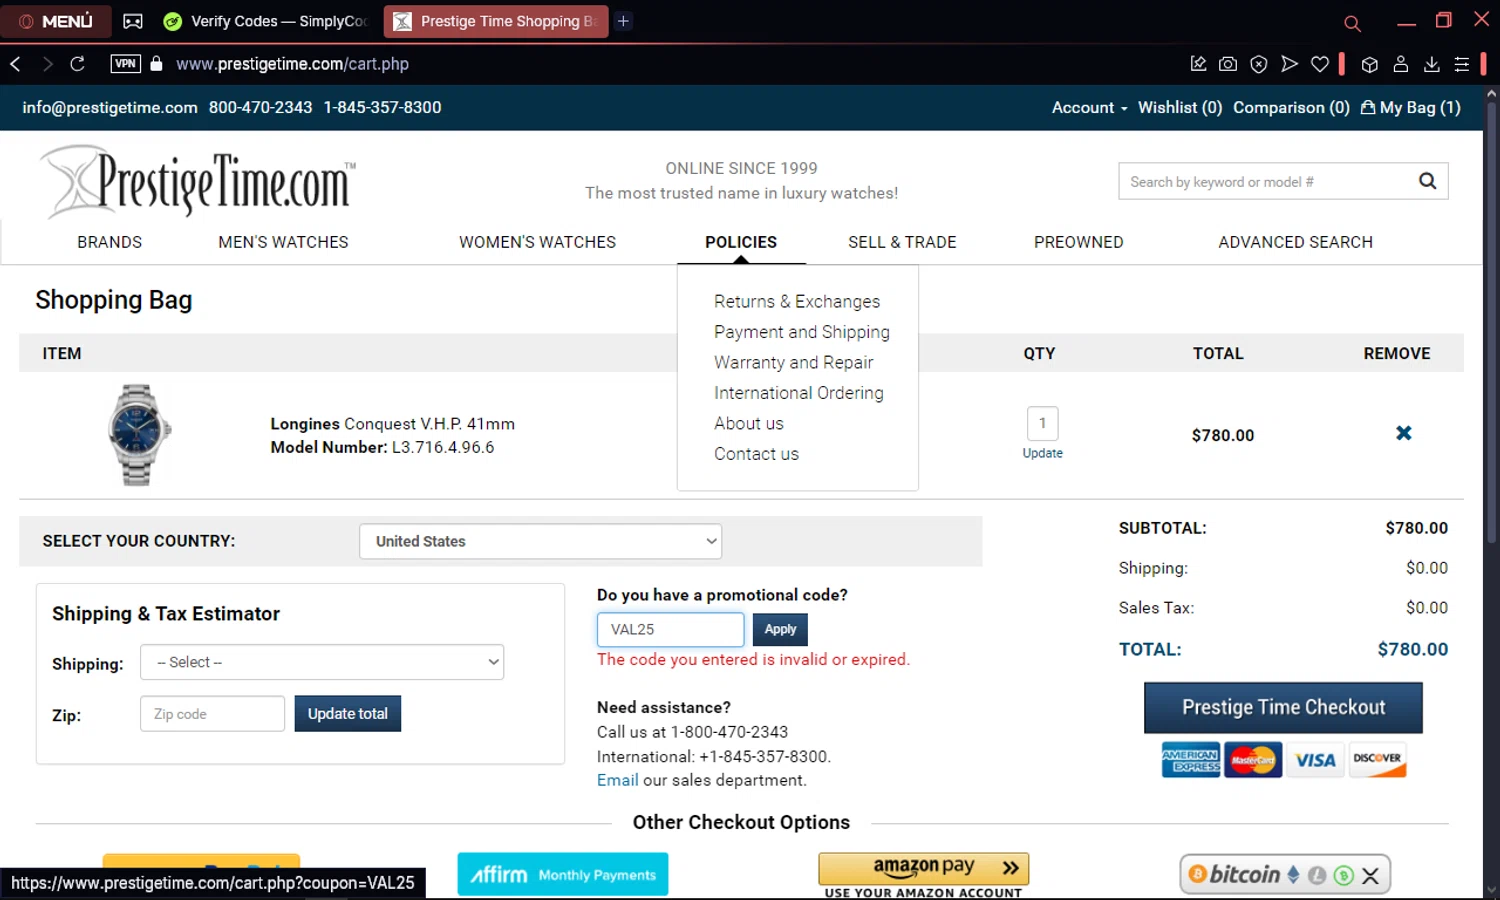This screenshot has width=1500, height=900.
Task: Select Payment and Shipping menu entry
Action: click(801, 332)
